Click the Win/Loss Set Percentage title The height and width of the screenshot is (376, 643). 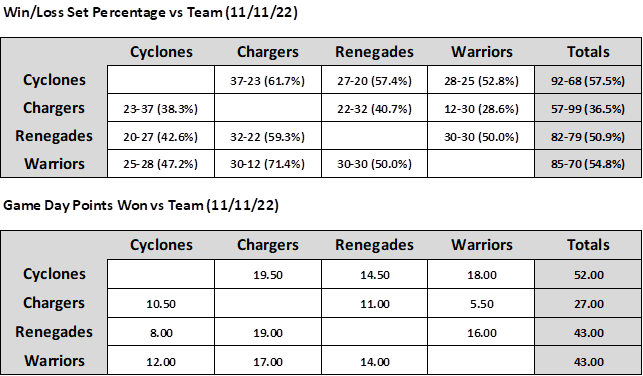pyautogui.click(x=150, y=12)
